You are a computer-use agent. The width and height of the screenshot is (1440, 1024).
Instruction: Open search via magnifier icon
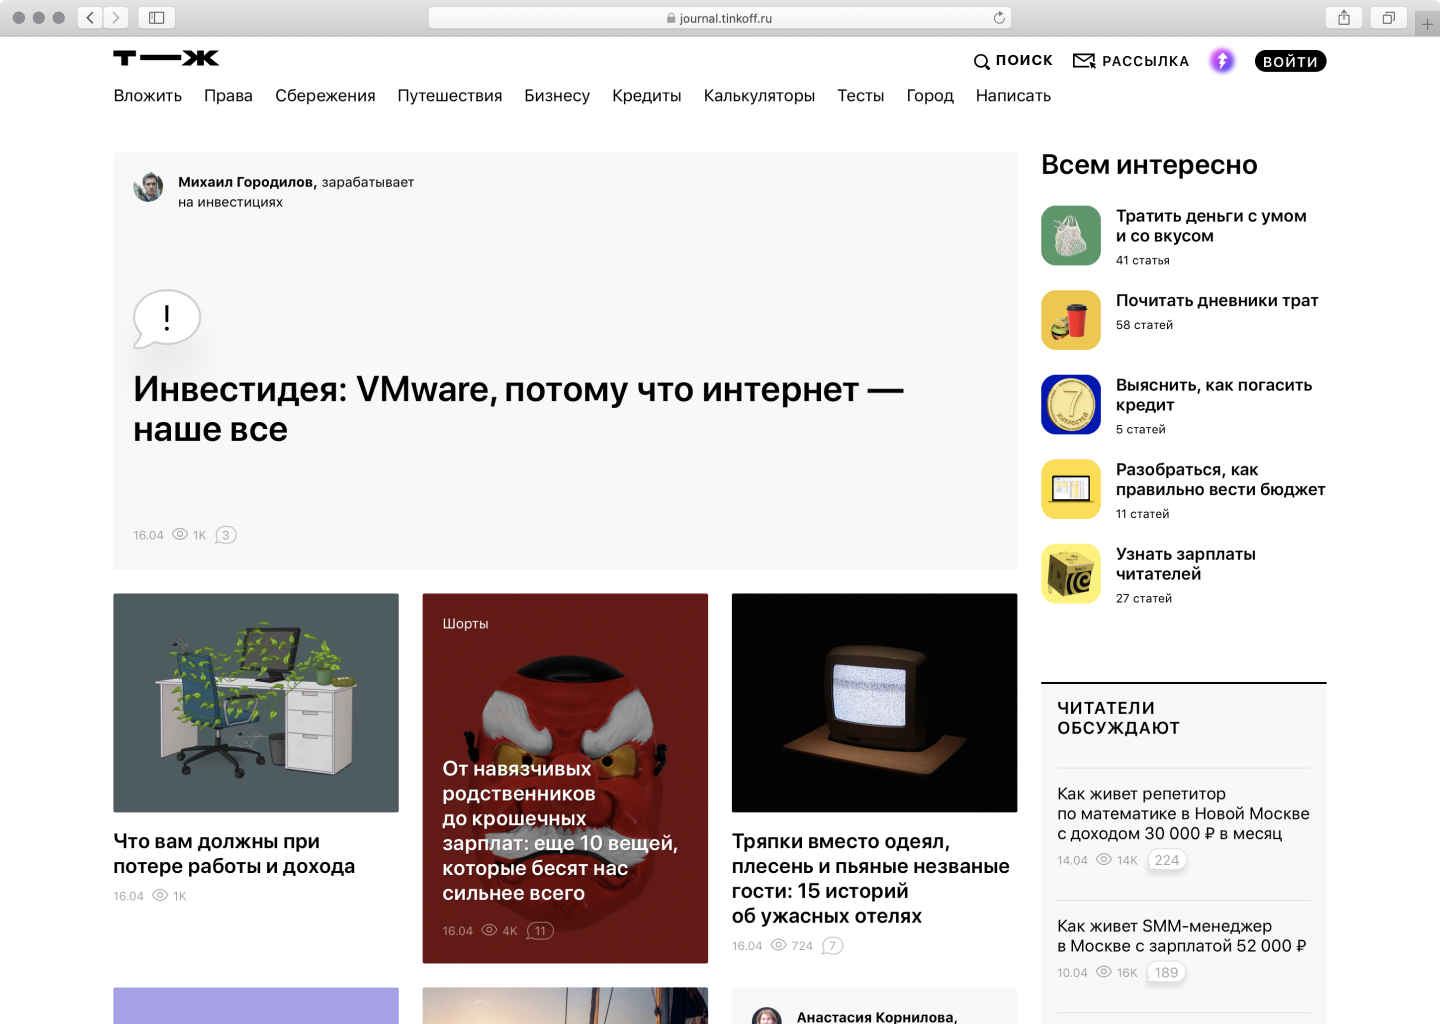point(982,62)
